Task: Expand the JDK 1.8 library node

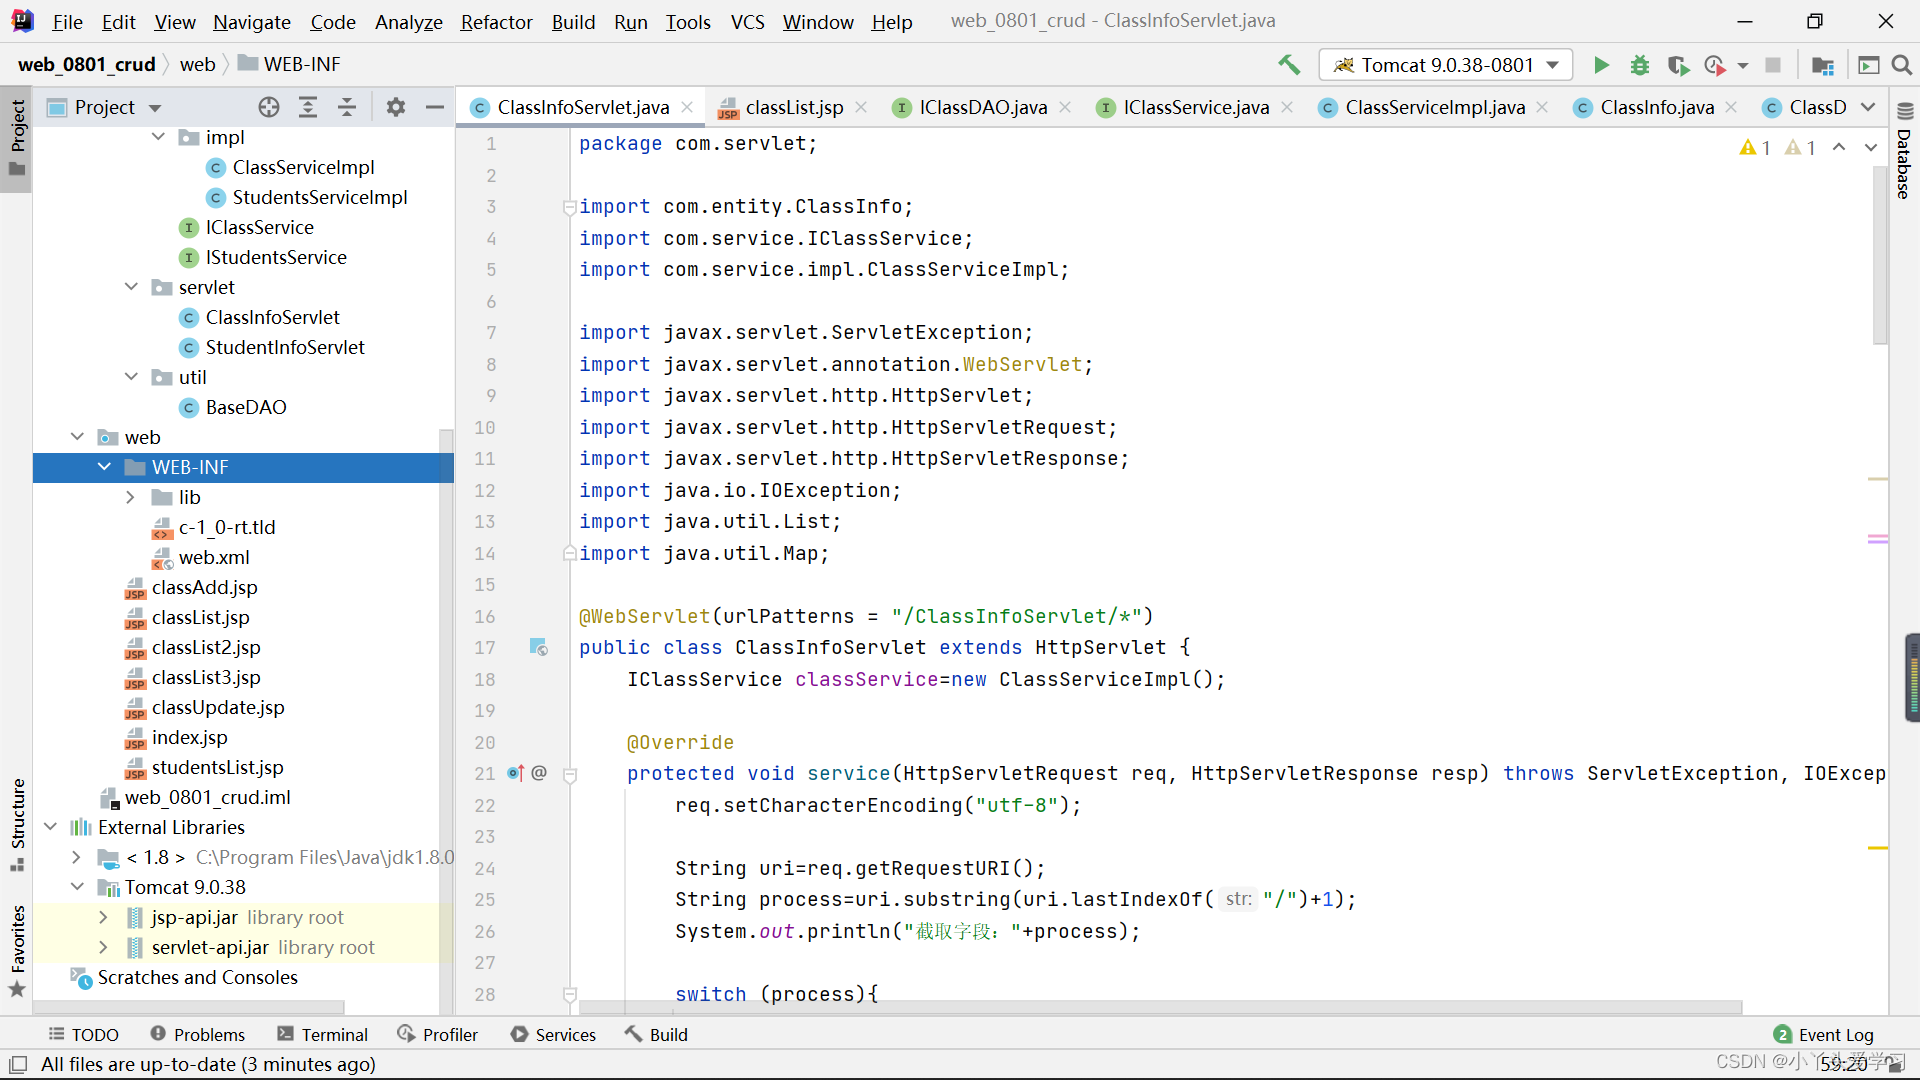Action: 77,857
